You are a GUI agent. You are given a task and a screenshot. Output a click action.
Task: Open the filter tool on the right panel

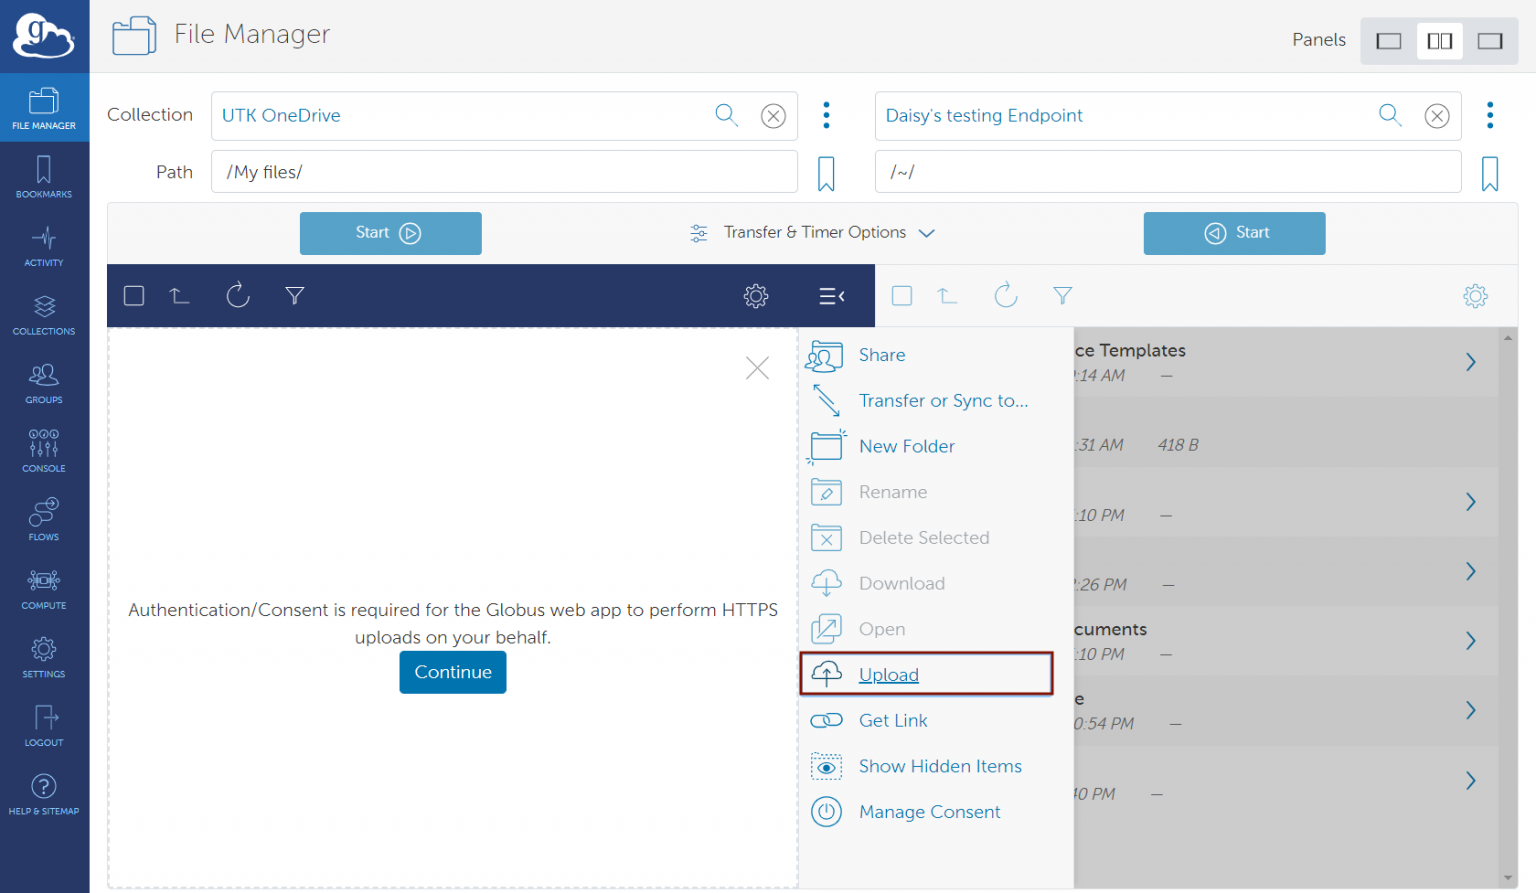point(1062,295)
